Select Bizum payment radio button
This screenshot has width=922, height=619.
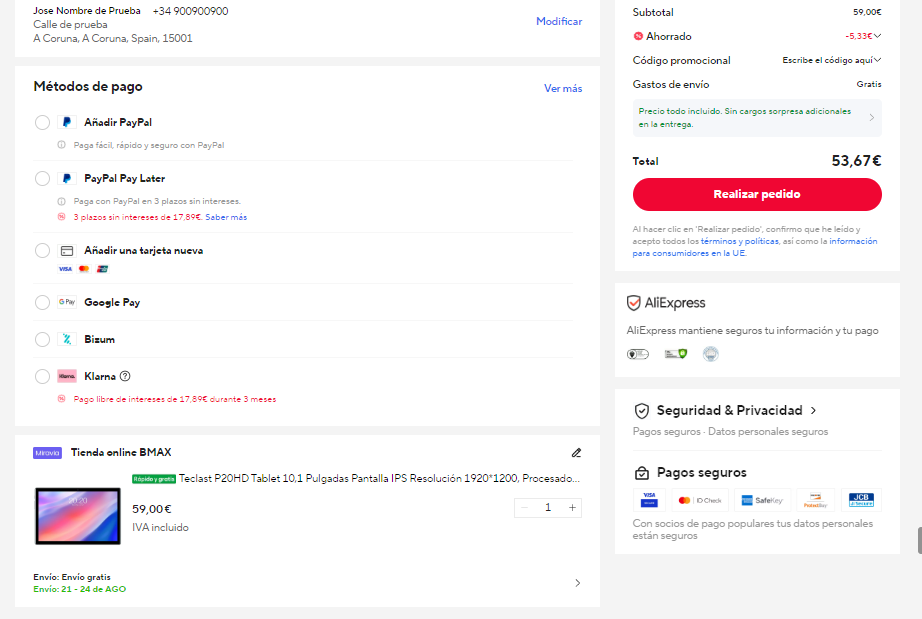coord(42,339)
